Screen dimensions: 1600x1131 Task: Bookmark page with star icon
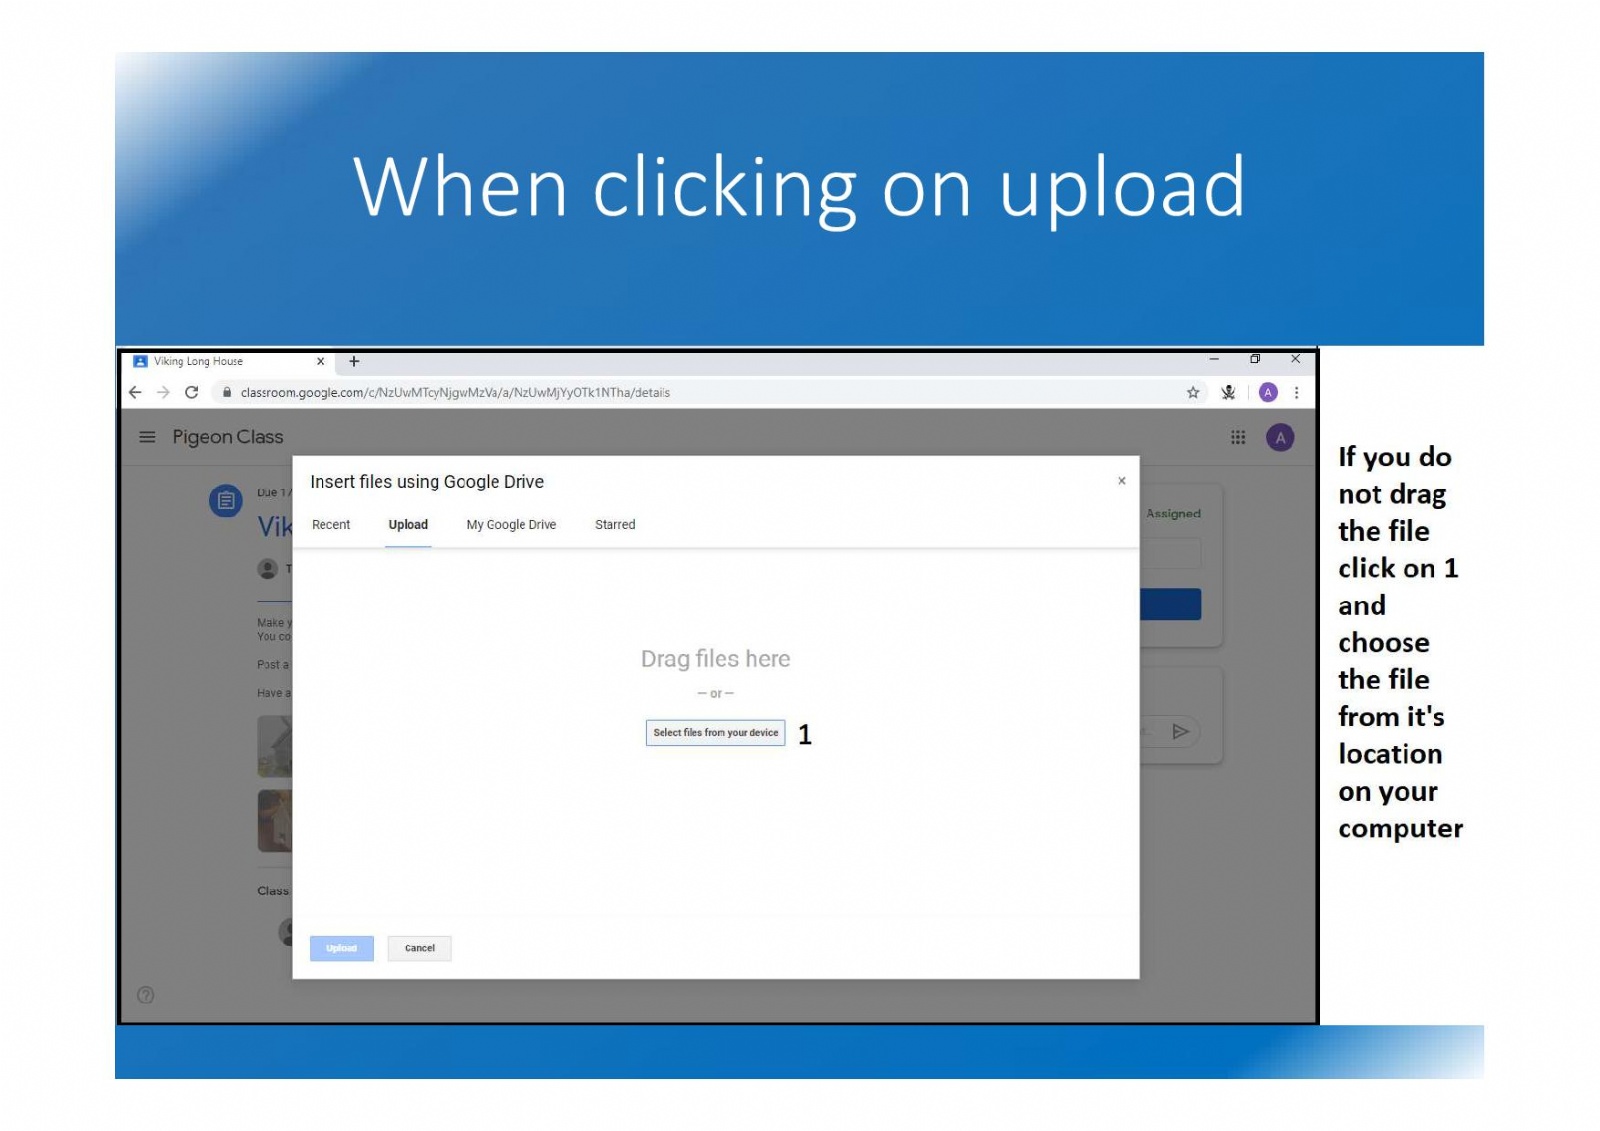(1193, 392)
